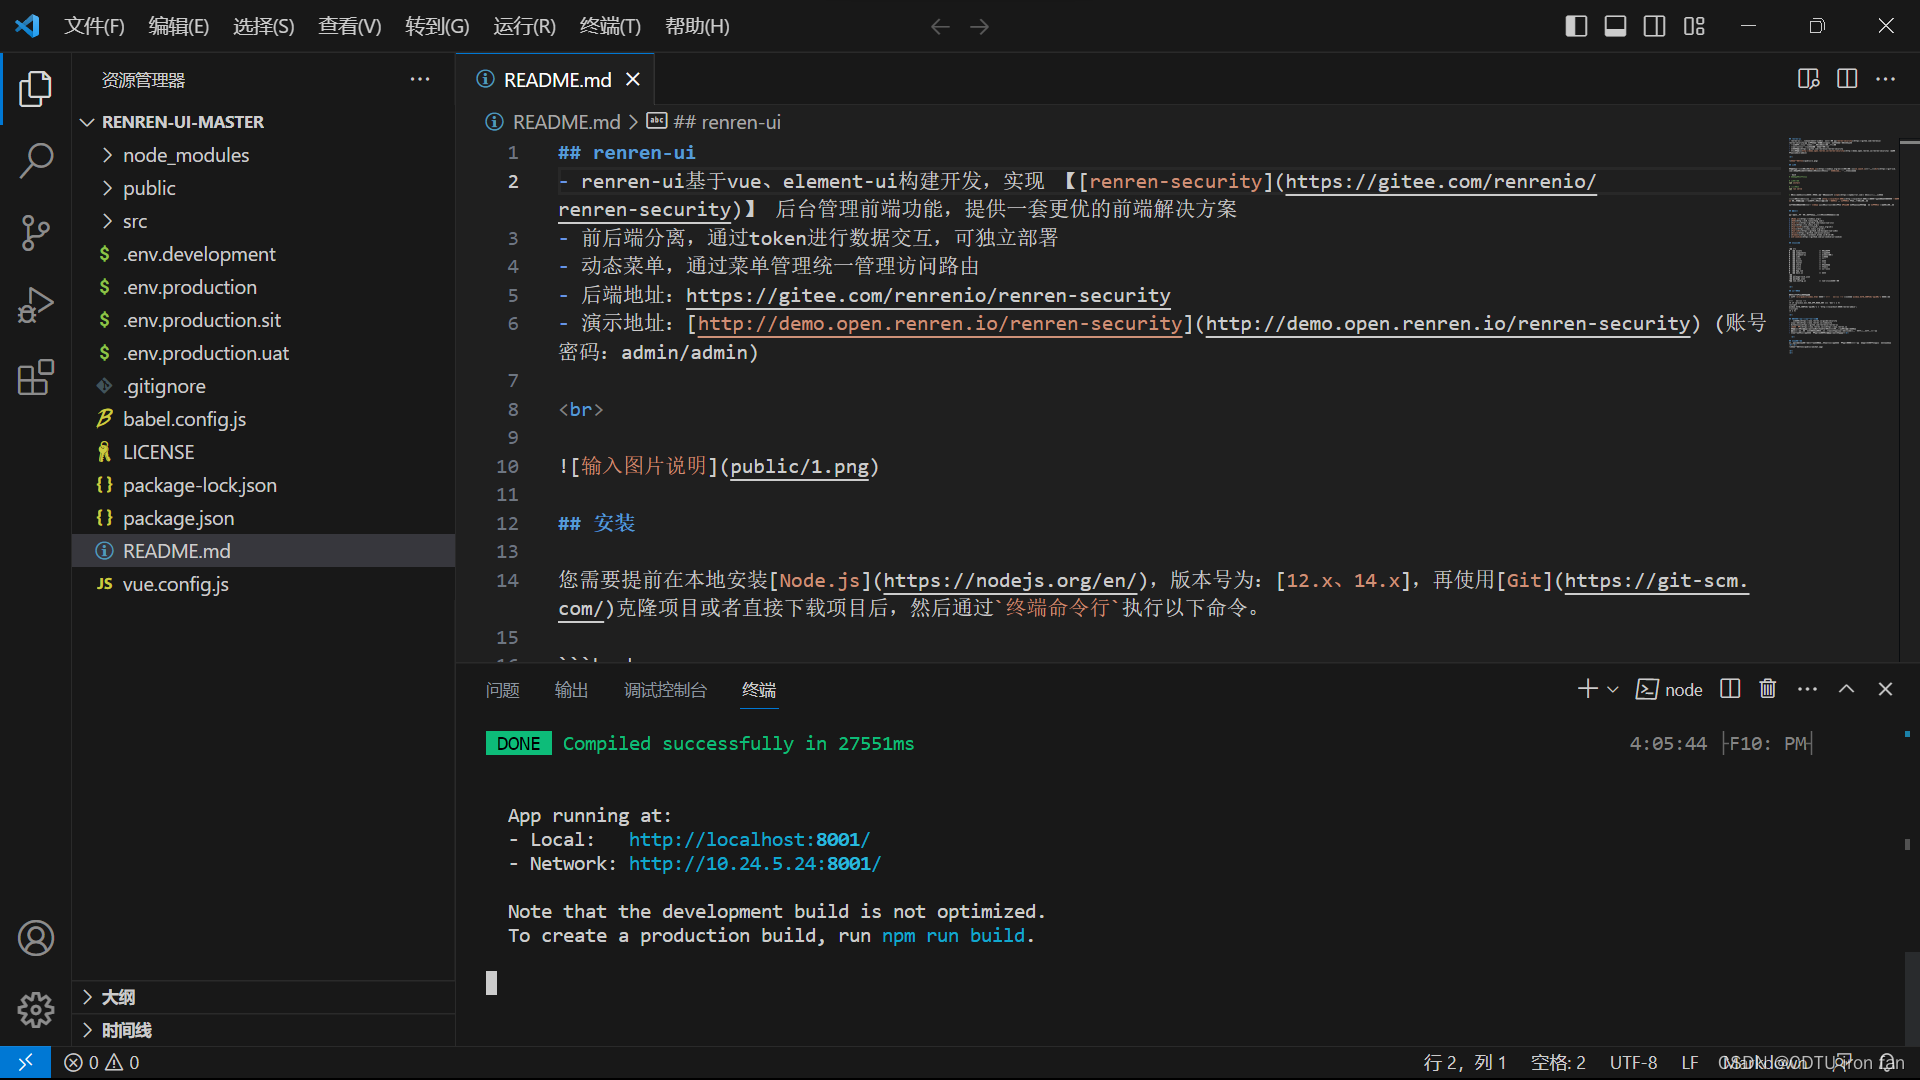Open the new terminal launch profile dropdown
Screen dimensions: 1920x1080
pos(1613,689)
